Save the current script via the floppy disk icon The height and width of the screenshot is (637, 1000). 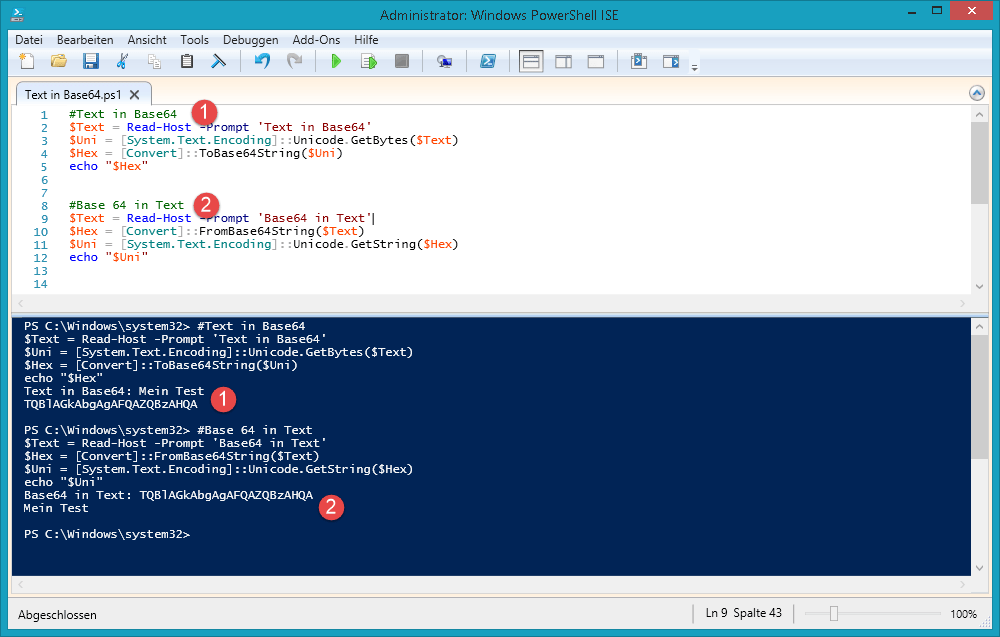pyautogui.click(x=91, y=61)
